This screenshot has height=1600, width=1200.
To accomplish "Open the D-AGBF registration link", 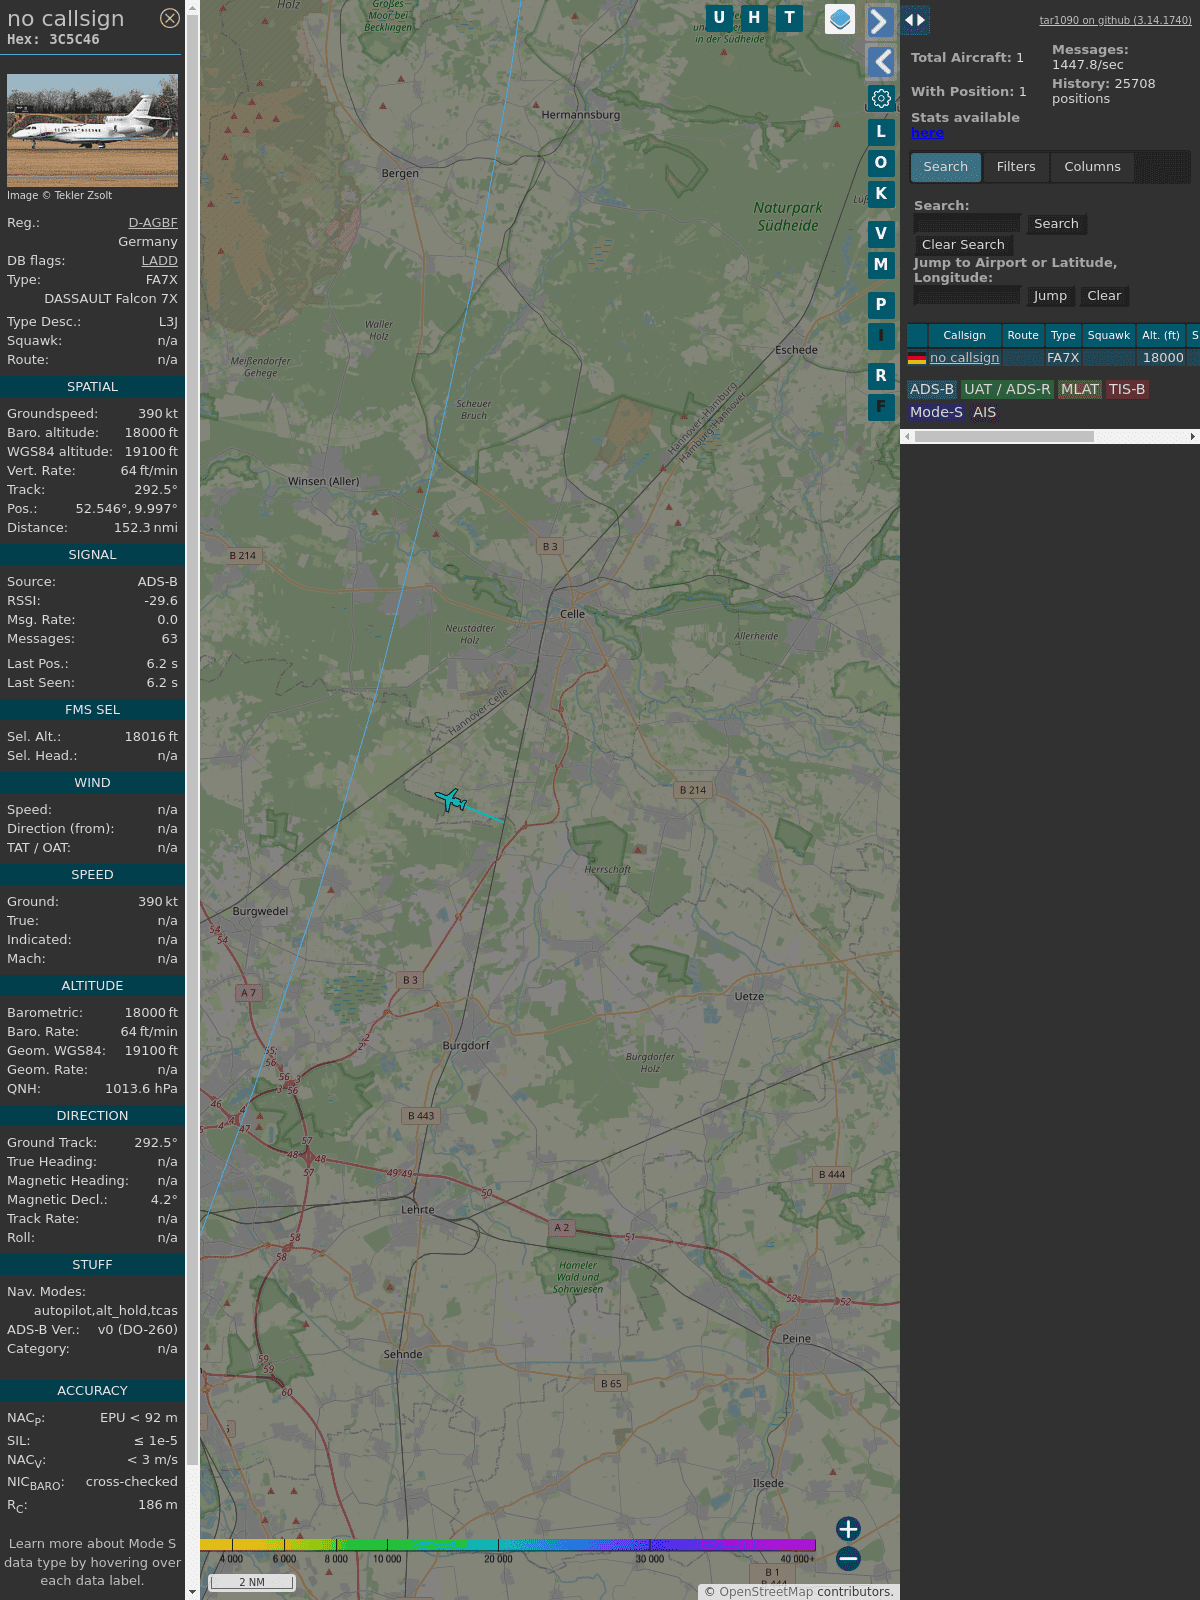I will pyautogui.click(x=153, y=223).
